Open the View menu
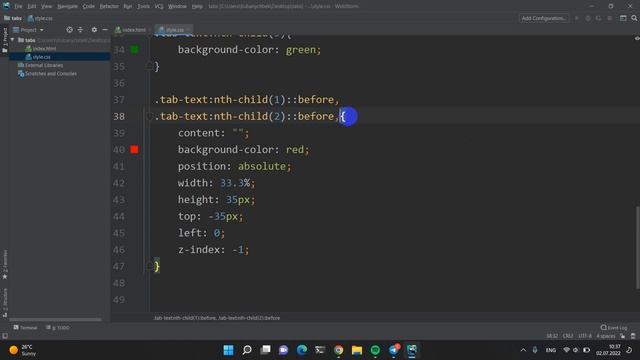This screenshot has width=640, height=360. coord(47,7)
